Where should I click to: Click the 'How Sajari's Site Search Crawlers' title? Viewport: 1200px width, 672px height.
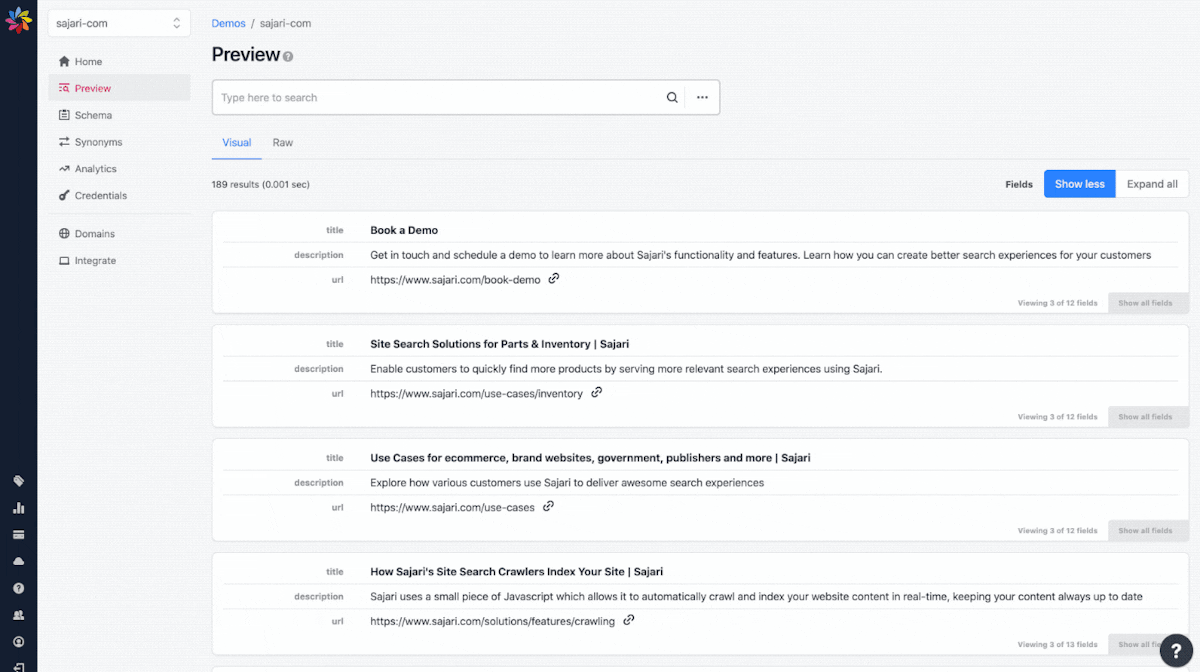(517, 572)
